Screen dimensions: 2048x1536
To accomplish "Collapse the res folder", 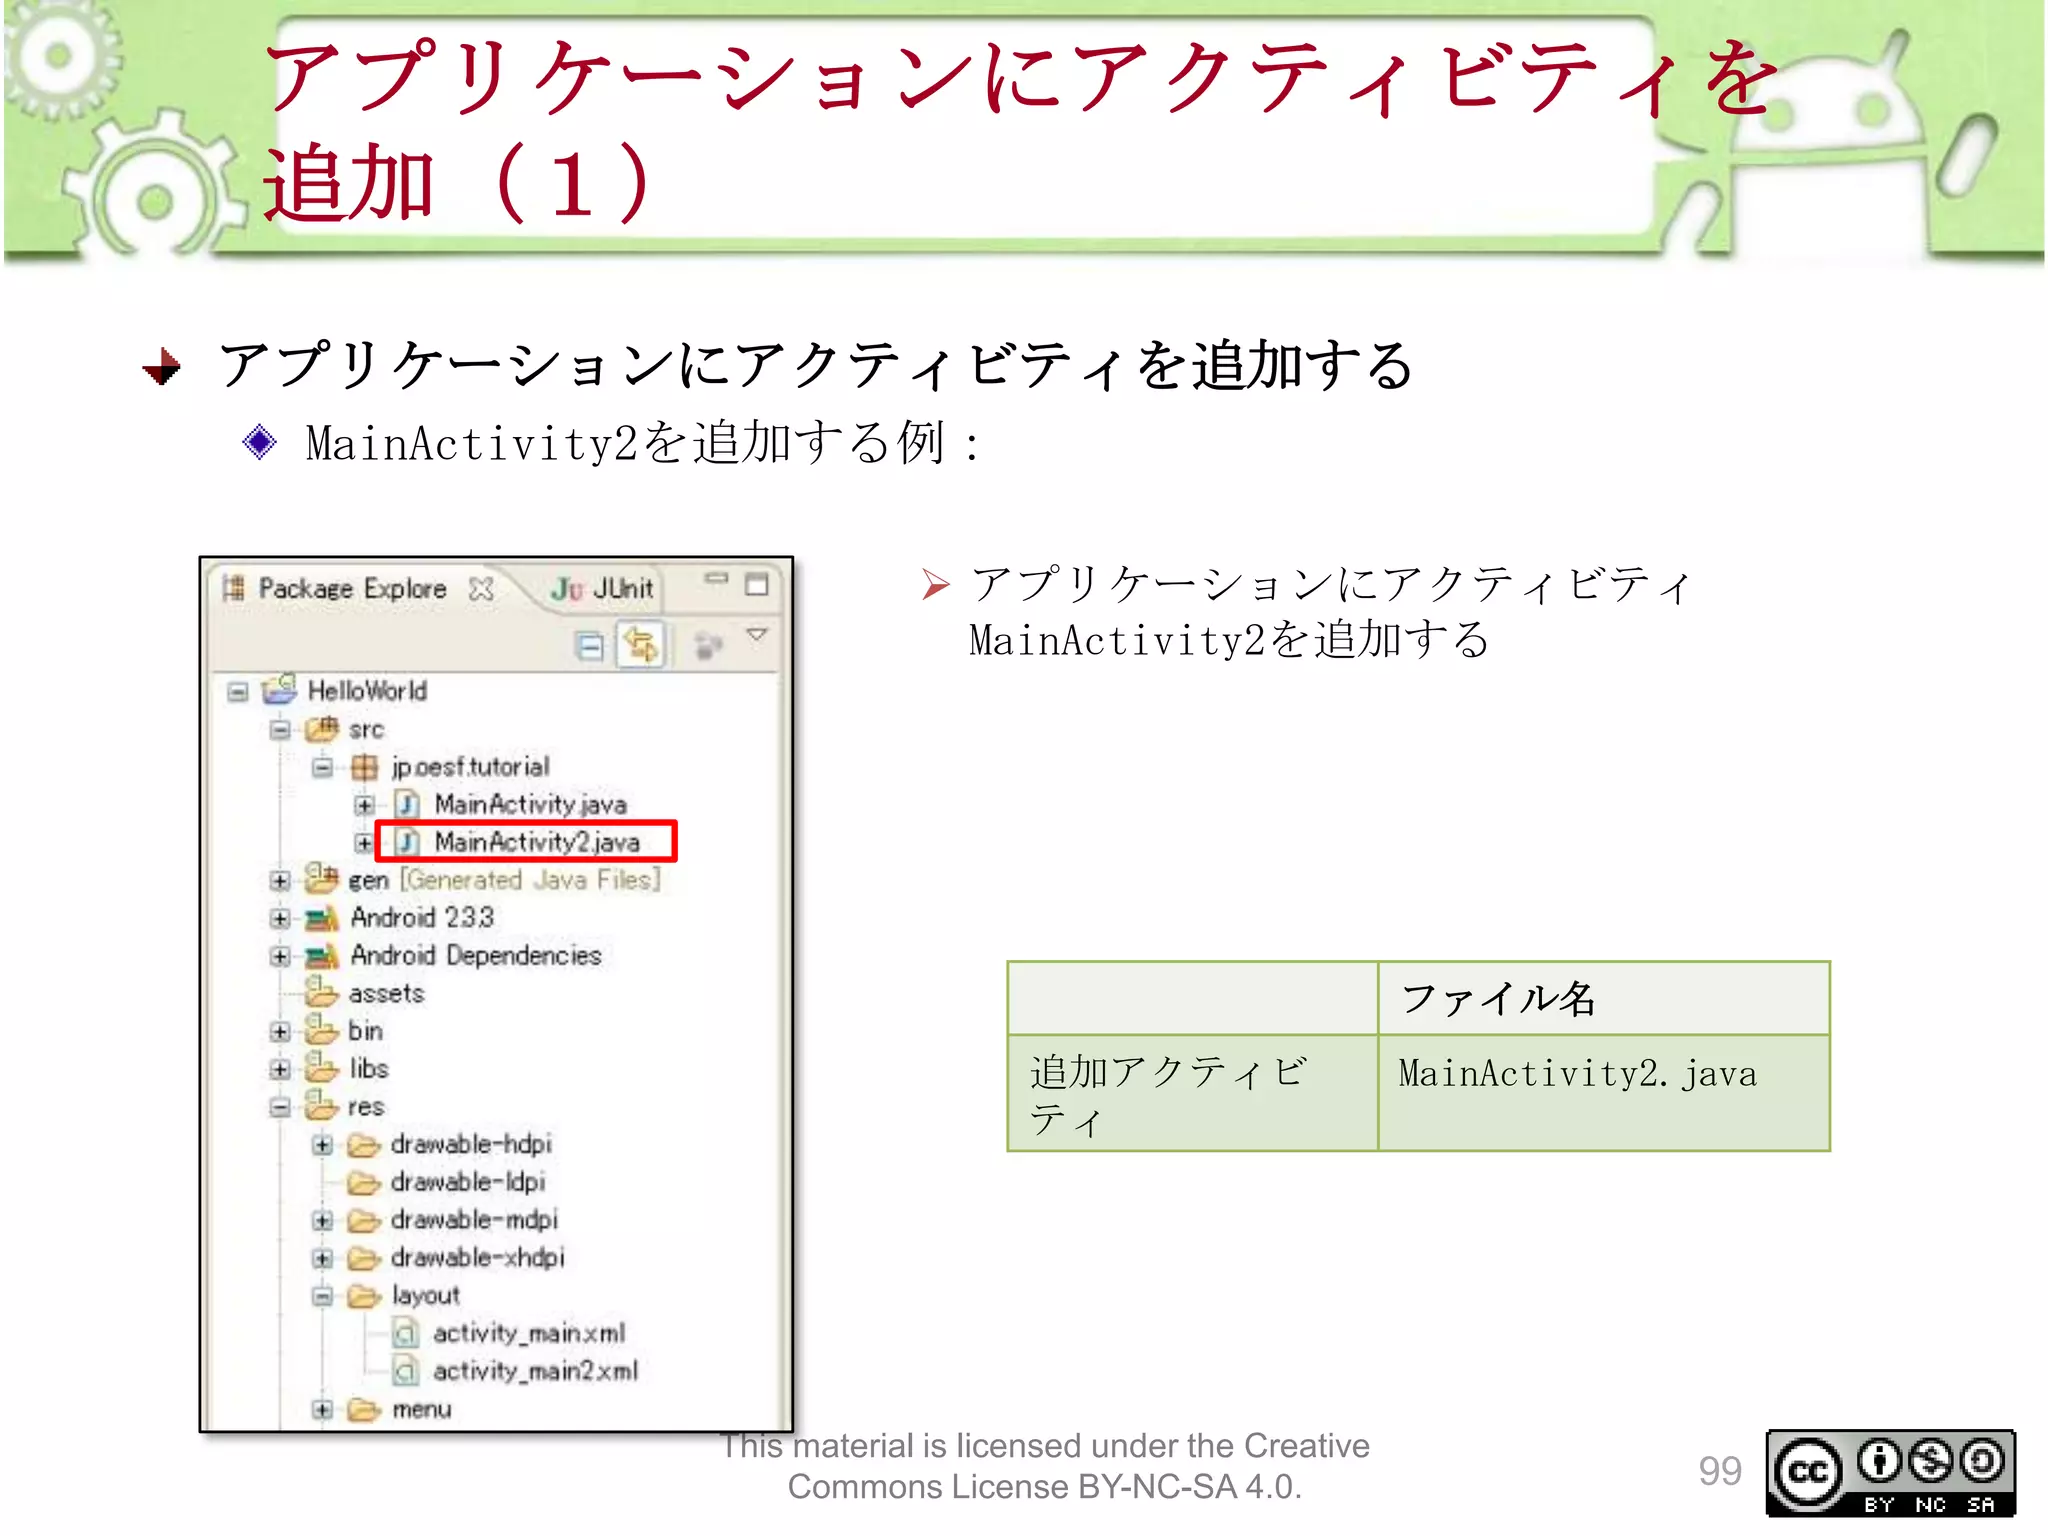I will click(x=280, y=1107).
